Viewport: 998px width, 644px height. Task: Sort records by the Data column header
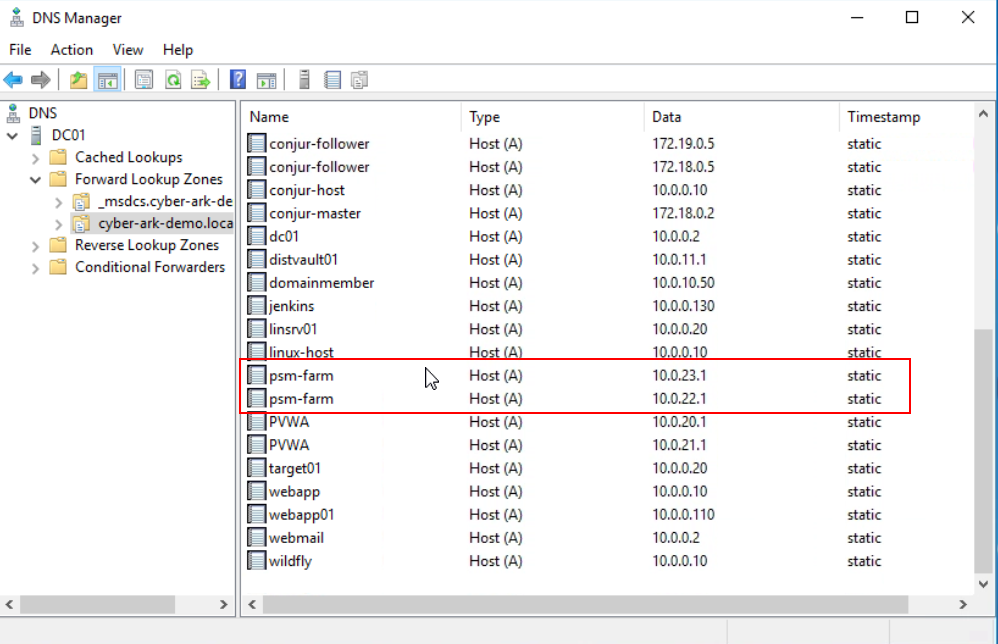pos(741,117)
